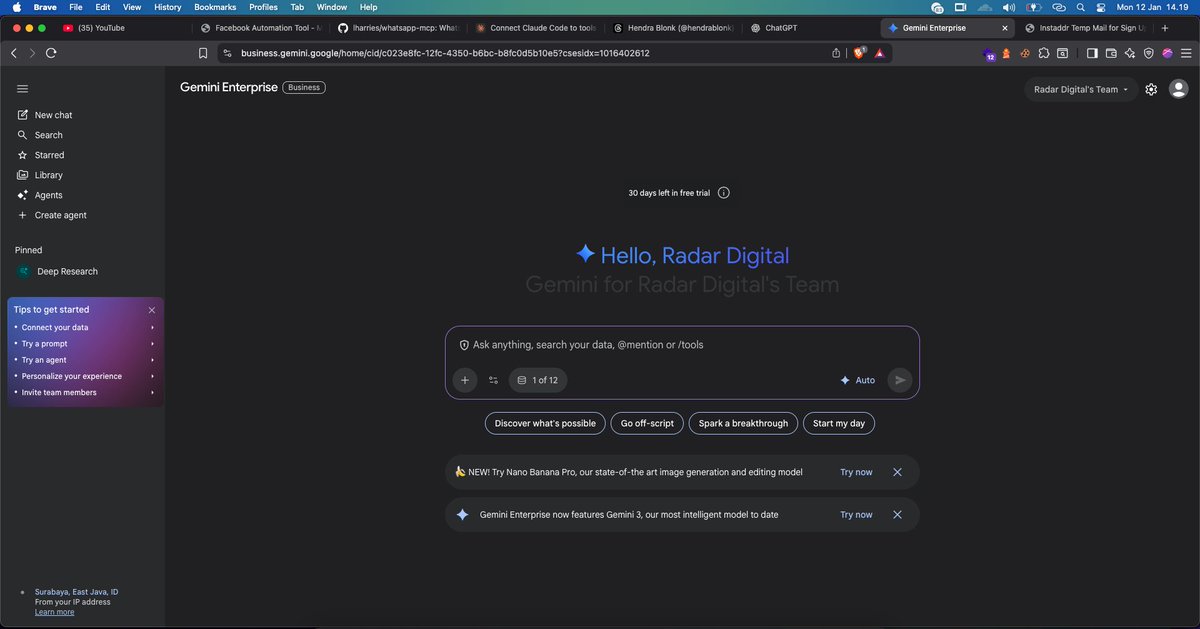Click free trial info icon

tap(724, 193)
